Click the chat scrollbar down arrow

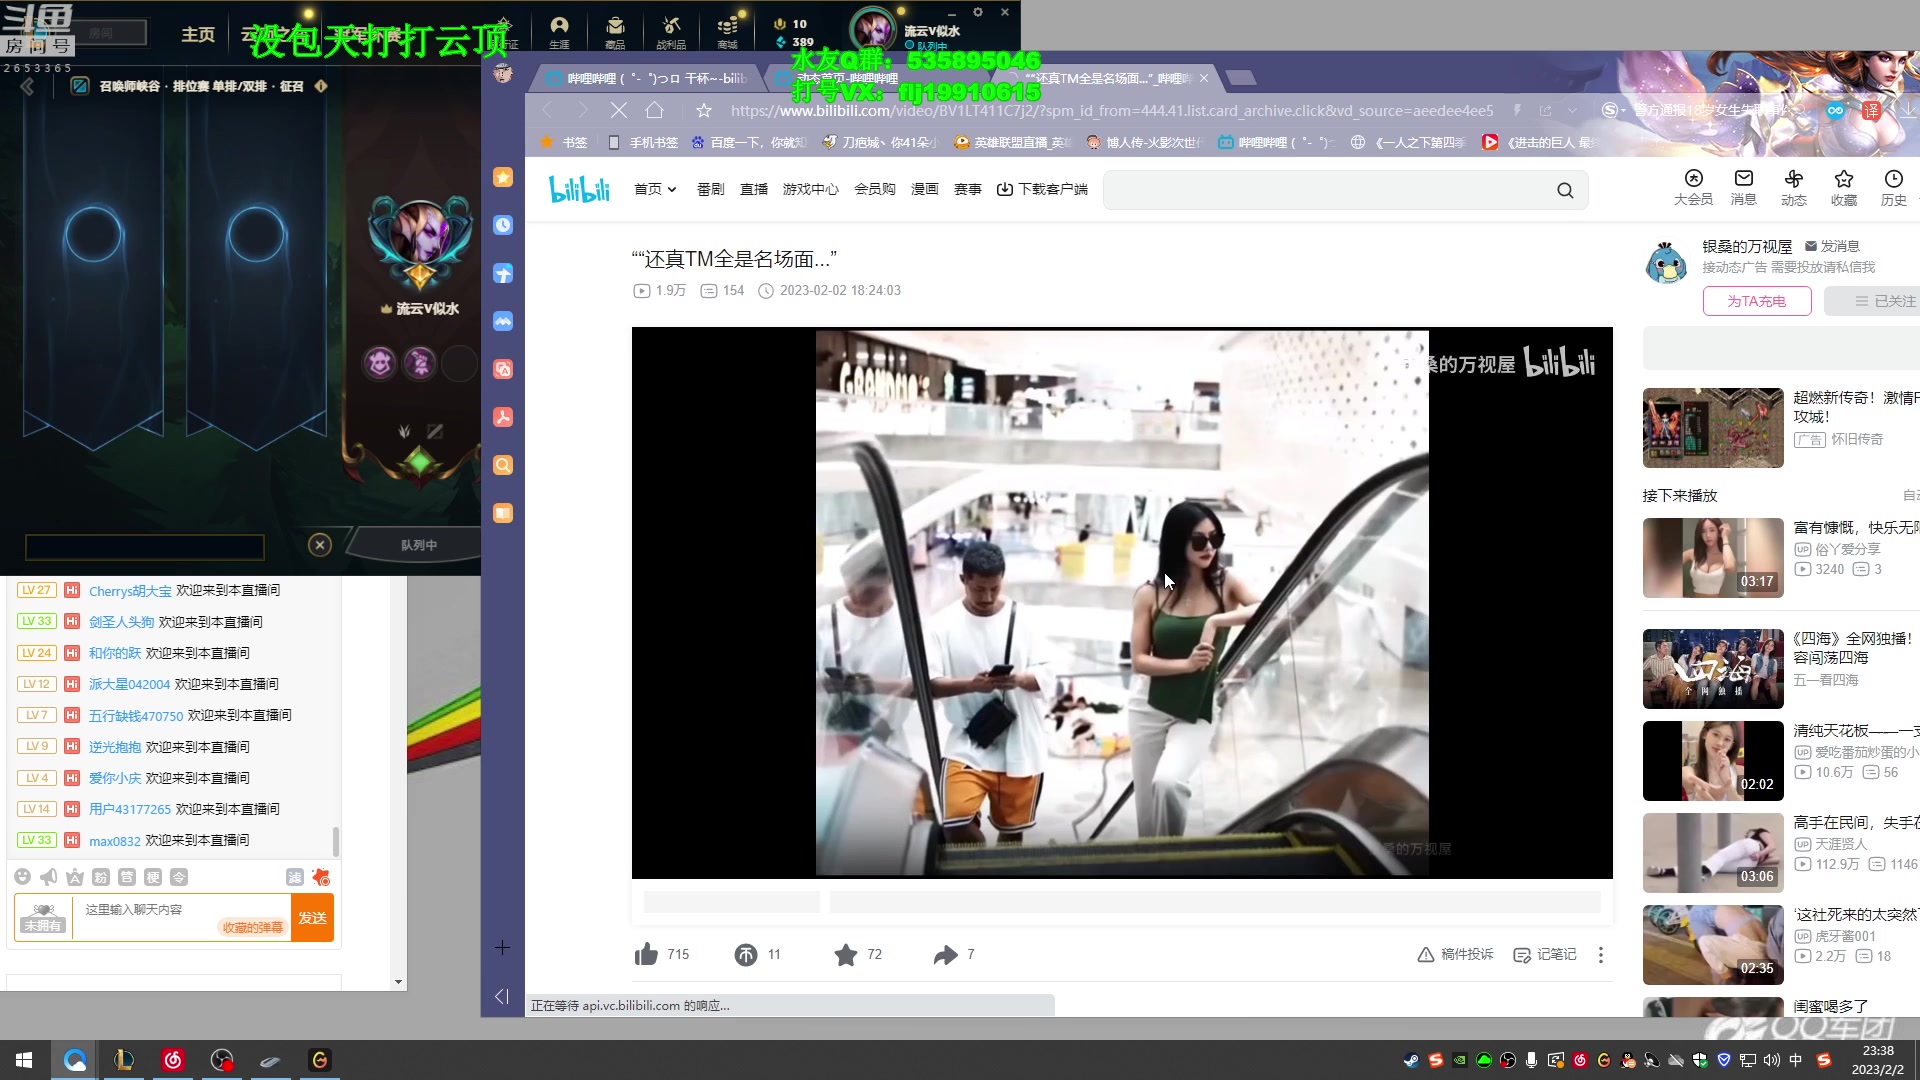pyautogui.click(x=399, y=982)
